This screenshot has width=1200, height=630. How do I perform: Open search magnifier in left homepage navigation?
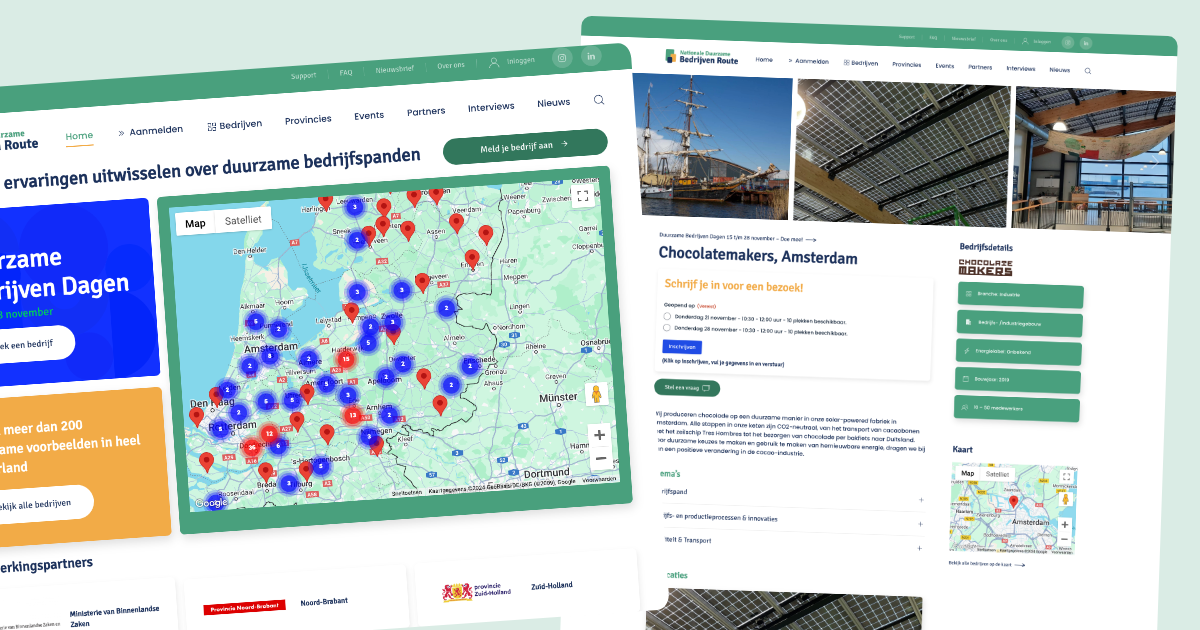pyautogui.click(x=599, y=100)
